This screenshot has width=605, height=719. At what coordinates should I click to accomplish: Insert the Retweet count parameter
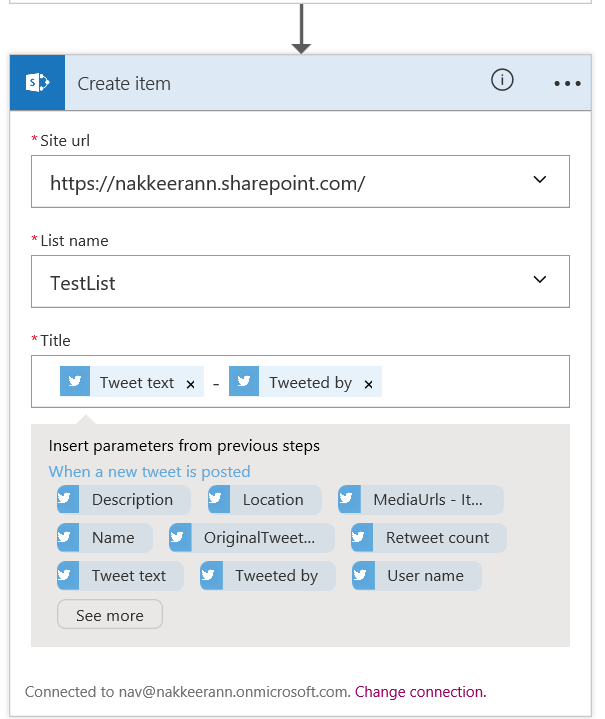[428, 538]
